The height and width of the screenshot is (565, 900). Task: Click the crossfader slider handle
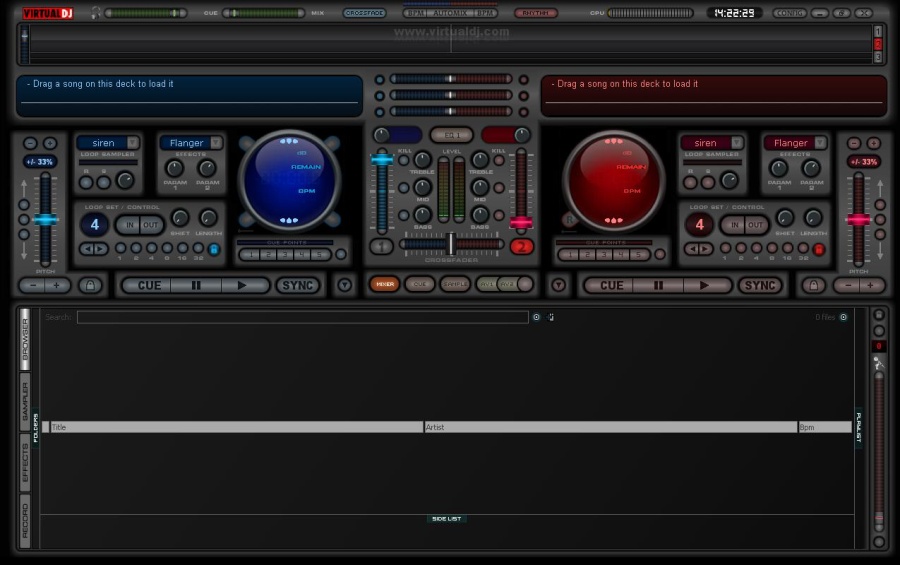(451, 243)
